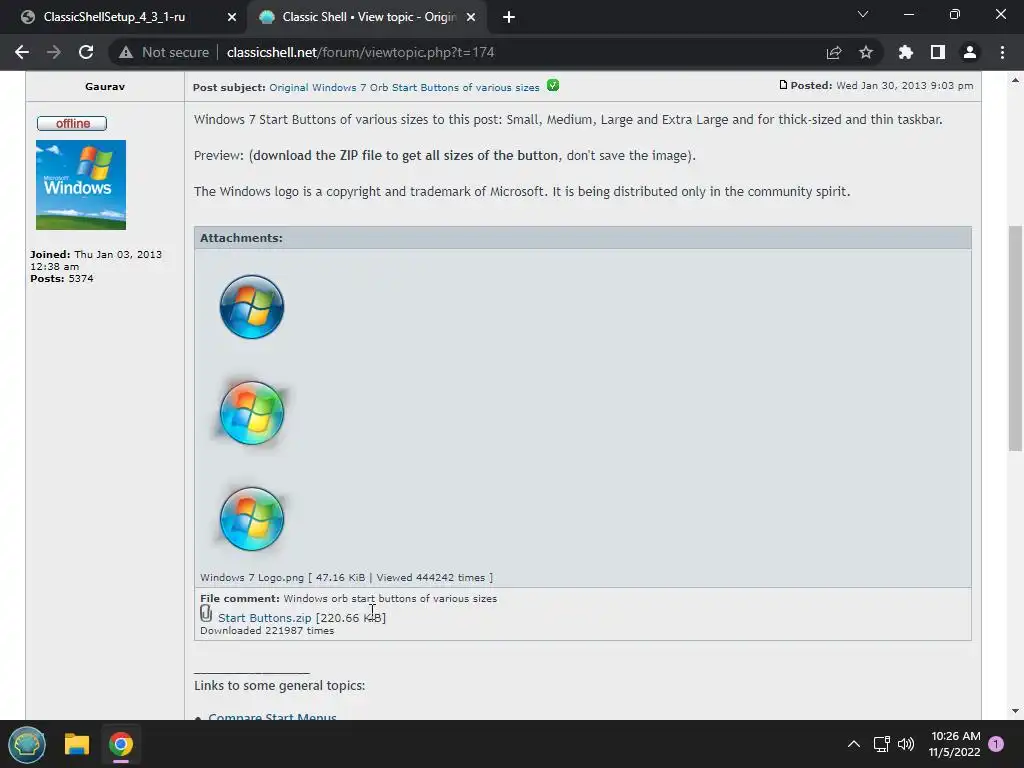Download the Start Buttons.zip file

click(264, 618)
